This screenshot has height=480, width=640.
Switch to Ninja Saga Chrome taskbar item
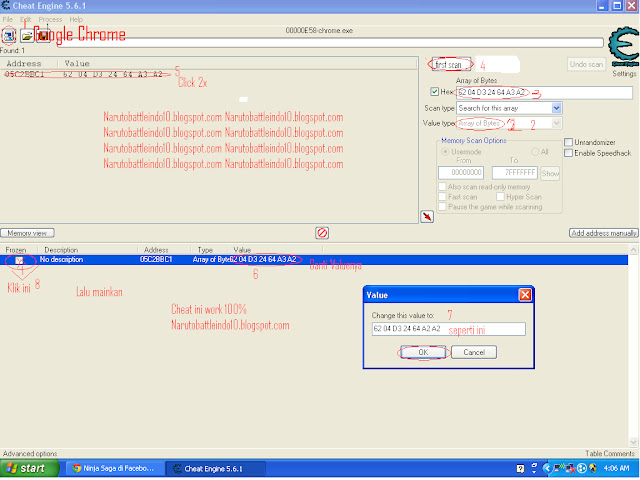[114, 469]
